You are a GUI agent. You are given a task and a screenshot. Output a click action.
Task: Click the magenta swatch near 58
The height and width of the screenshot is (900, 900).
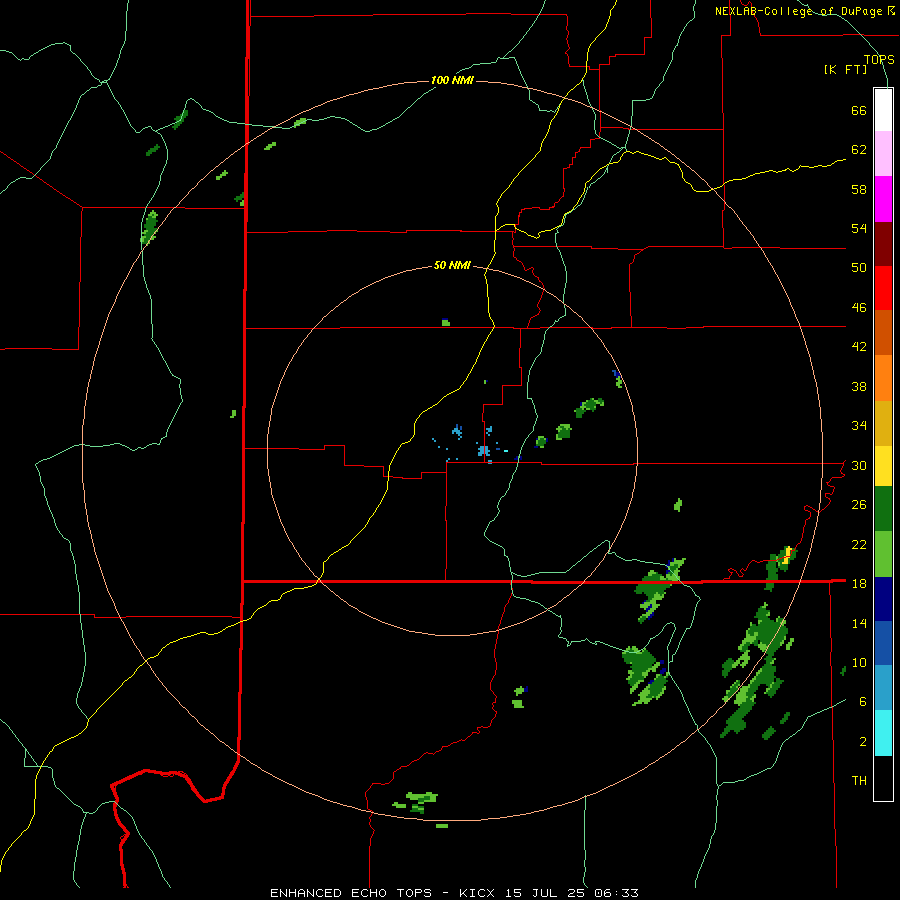click(x=883, y=199)
